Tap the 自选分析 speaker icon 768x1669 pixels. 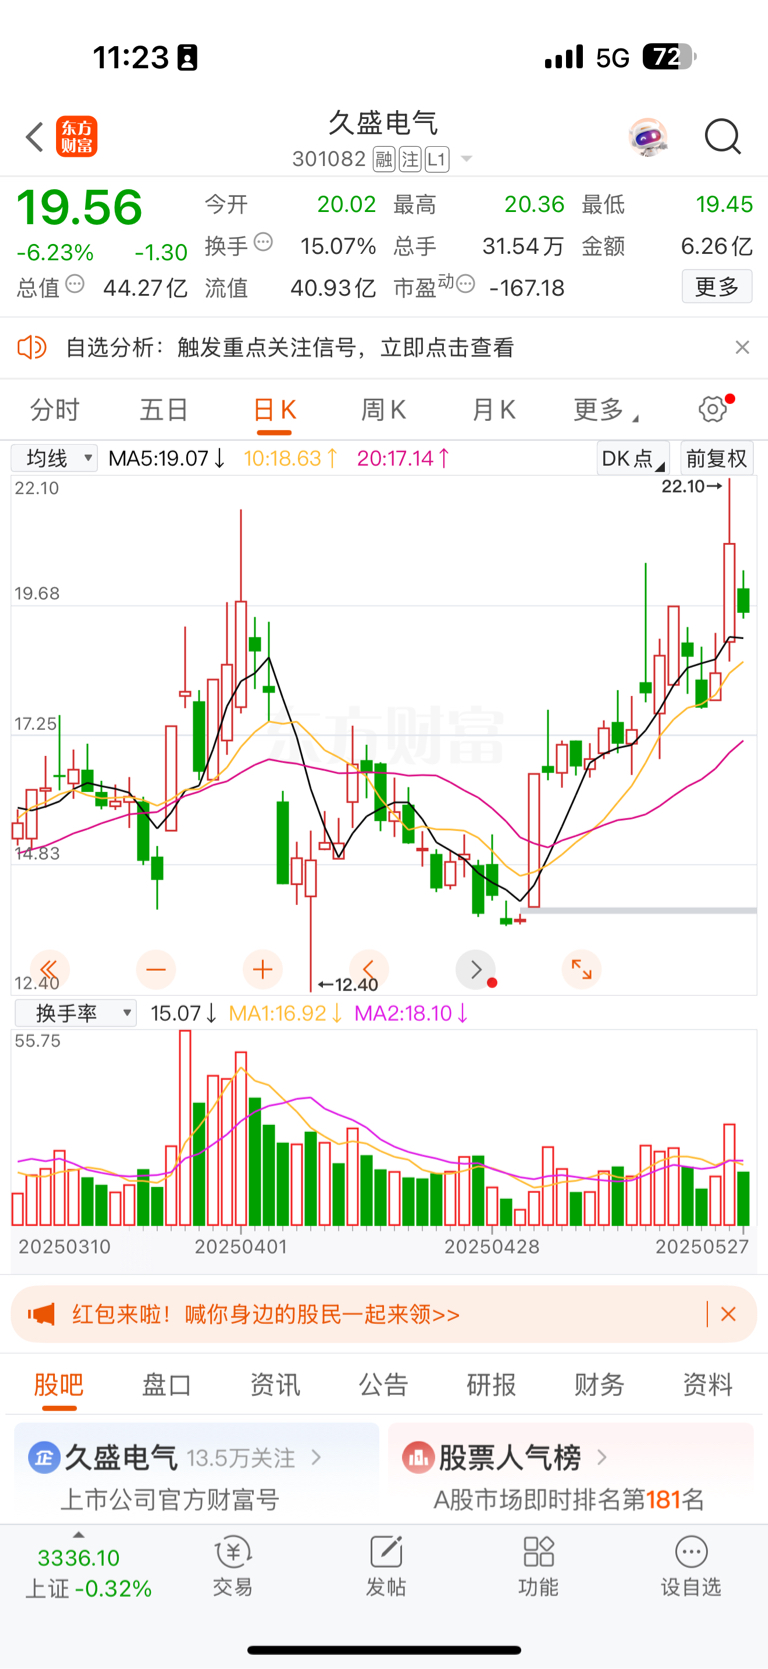click(x=32, y=347)
